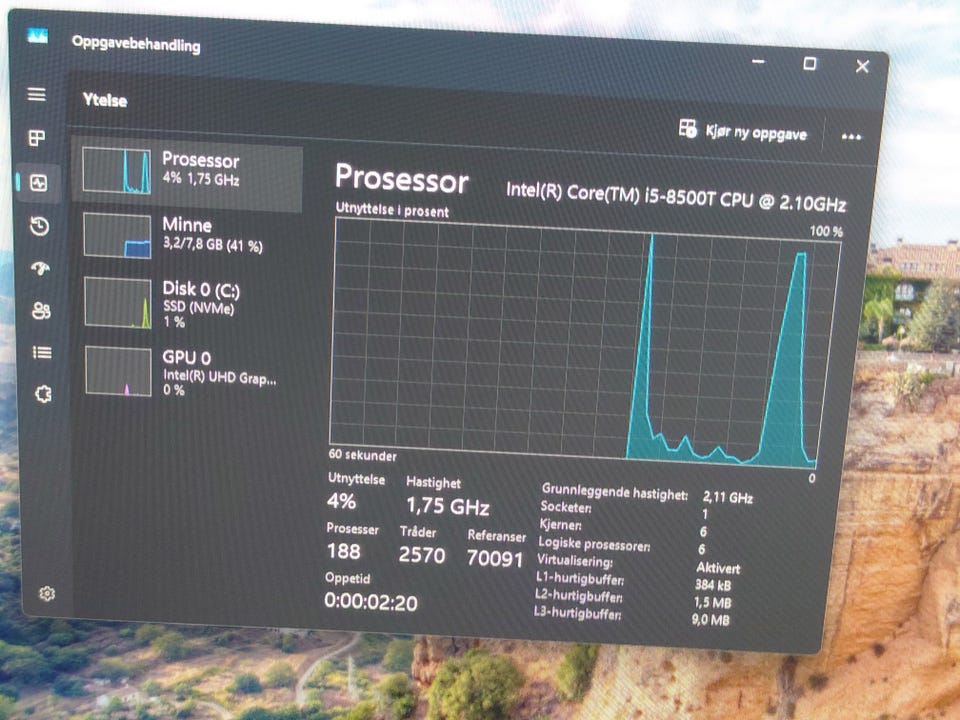Image resolution: width=960 pixels, height=720 pixels.
Task: Open the three-dots more options menu
Action: click(x=851, y=137)
